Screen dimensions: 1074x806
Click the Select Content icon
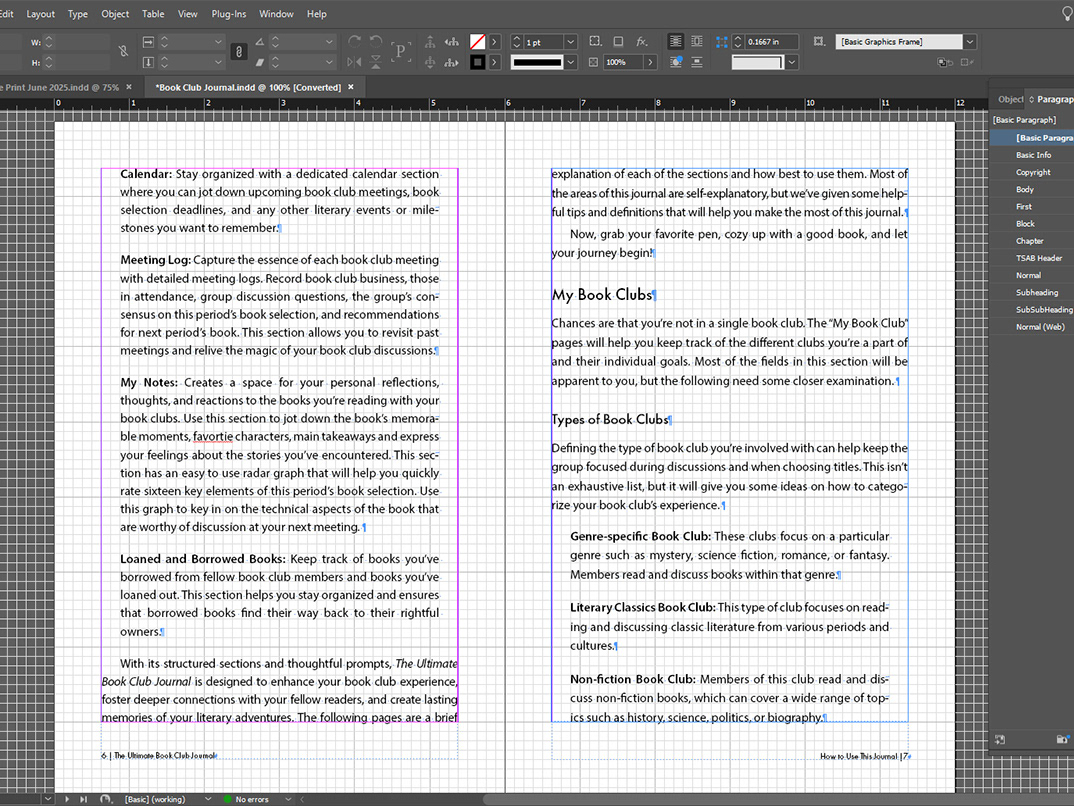point(430,62)
